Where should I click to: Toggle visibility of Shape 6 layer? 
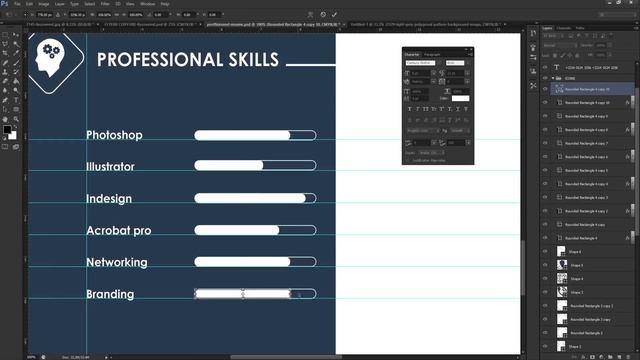pos(545,251)
